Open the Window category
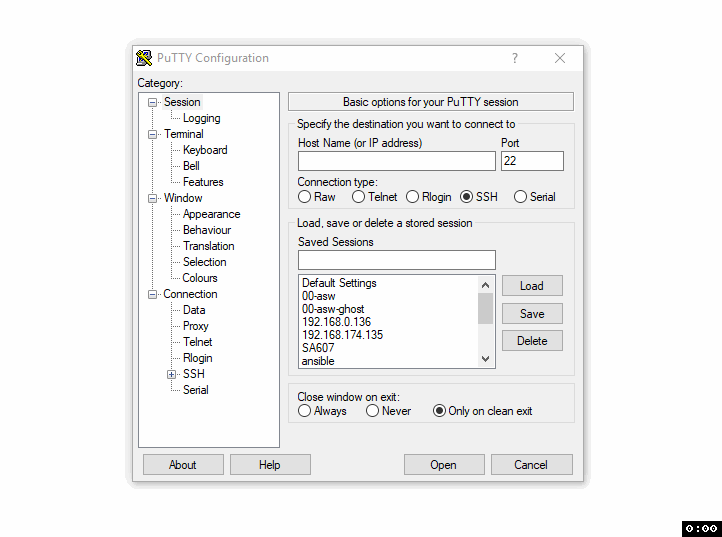 click(x=183, y=198)
